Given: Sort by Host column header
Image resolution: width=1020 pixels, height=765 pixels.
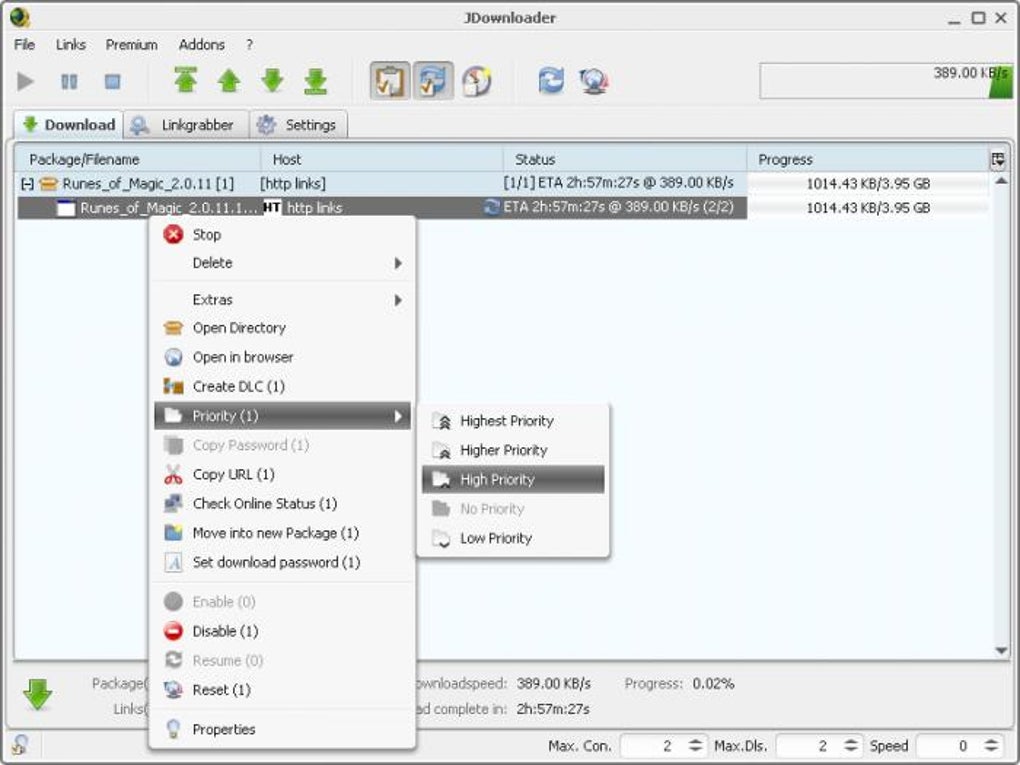Looking at the screenshot, I should [x=382, y=159].
